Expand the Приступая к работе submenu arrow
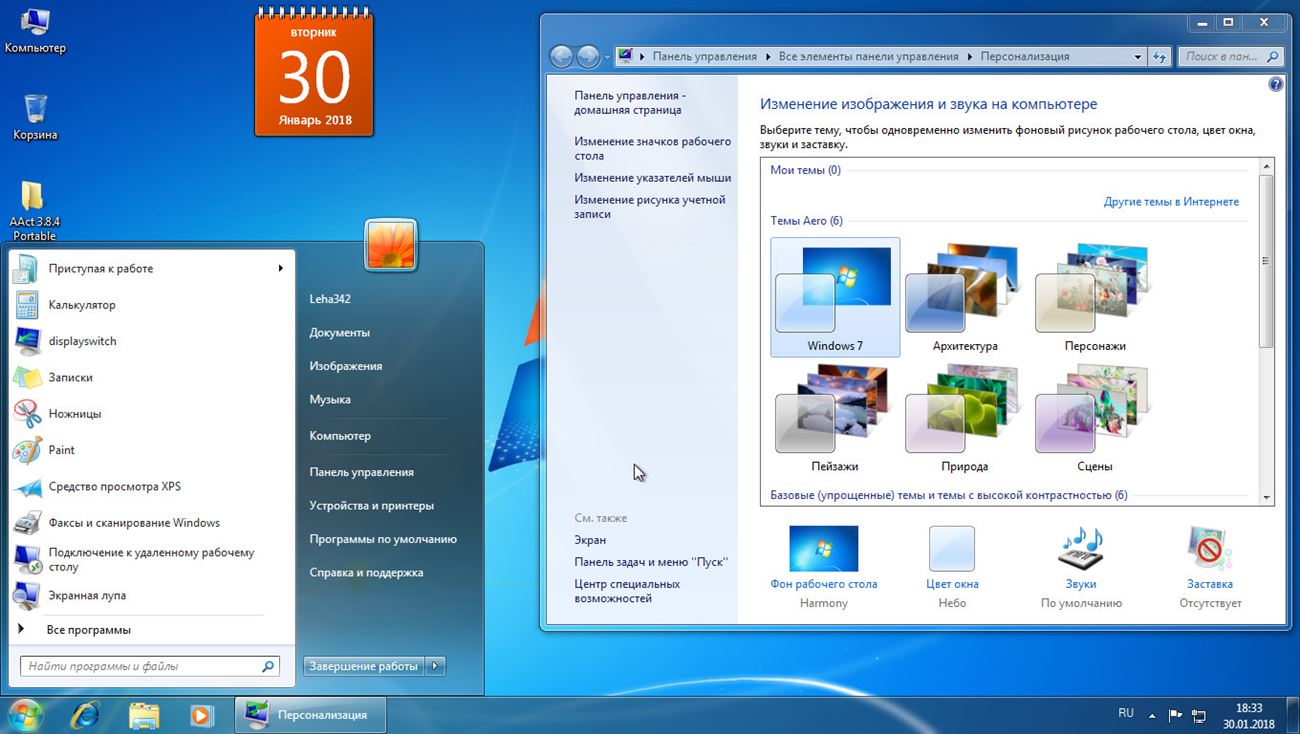The image size is (1300, 734). [x=281, y=268]
